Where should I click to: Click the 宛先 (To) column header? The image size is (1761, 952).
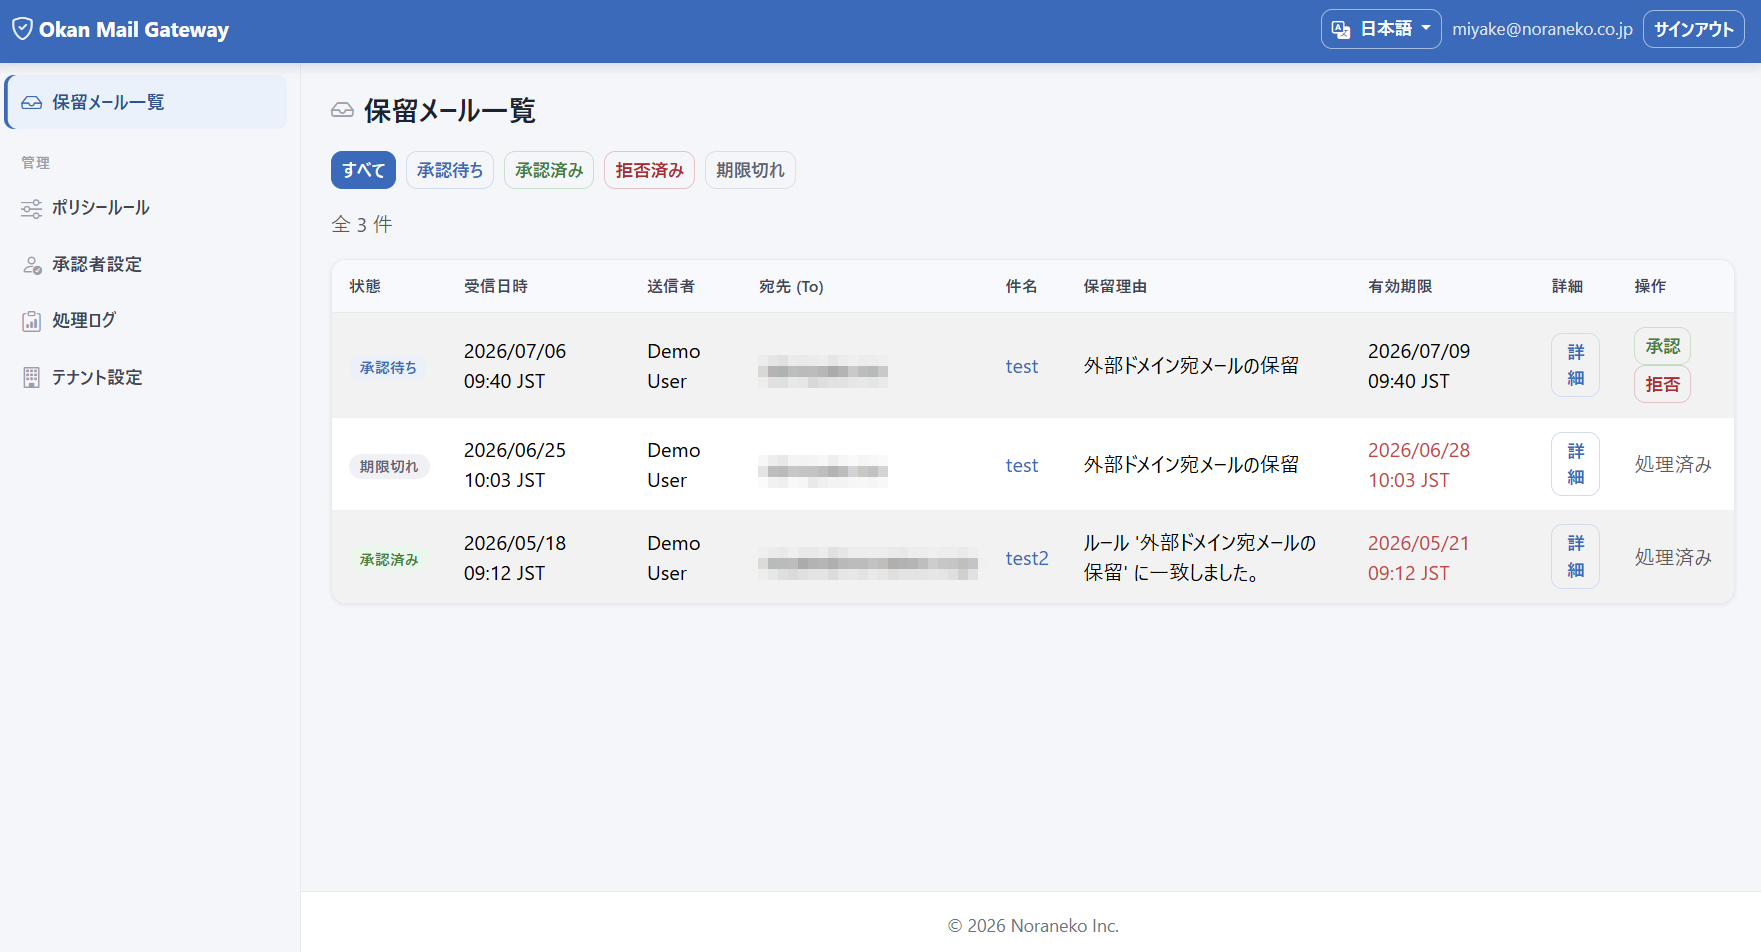pos(791,286)
